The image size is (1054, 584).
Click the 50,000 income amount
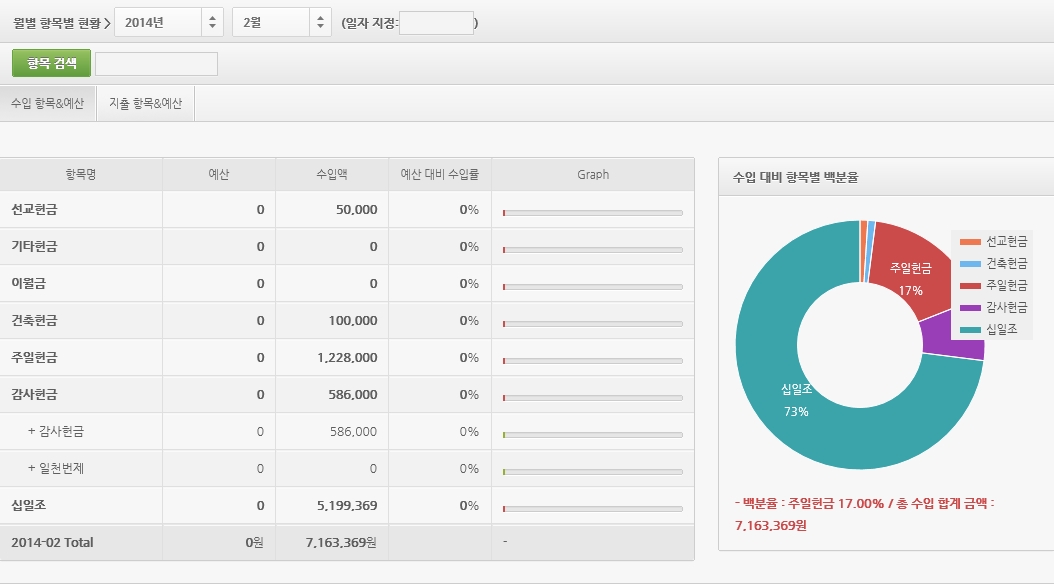(356, 210)
